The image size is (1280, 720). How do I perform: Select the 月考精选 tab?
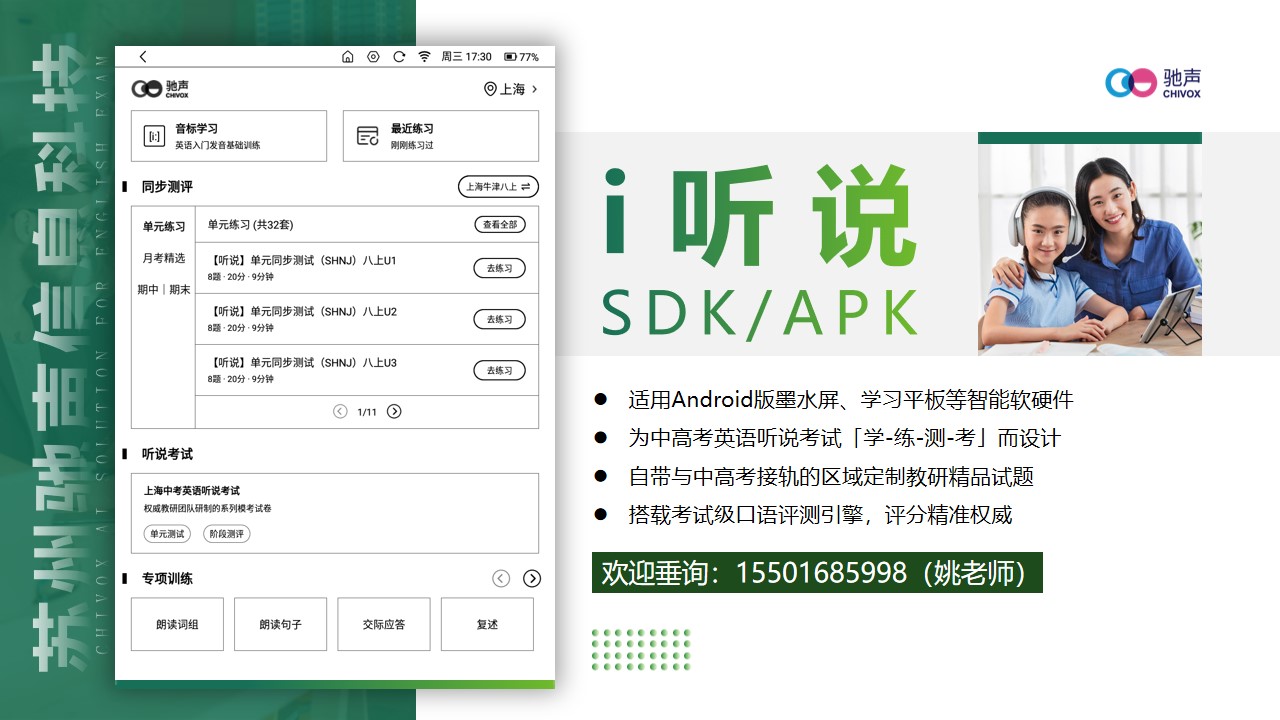[x=163, y=258]
